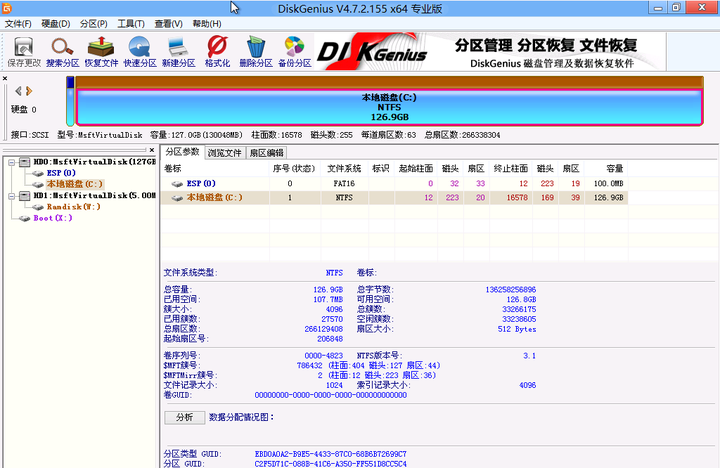Collapse the HD0:MsftVirtualDisk tree node
The image size is (720, 468).
pyautogui.click(x=11, y=162)
